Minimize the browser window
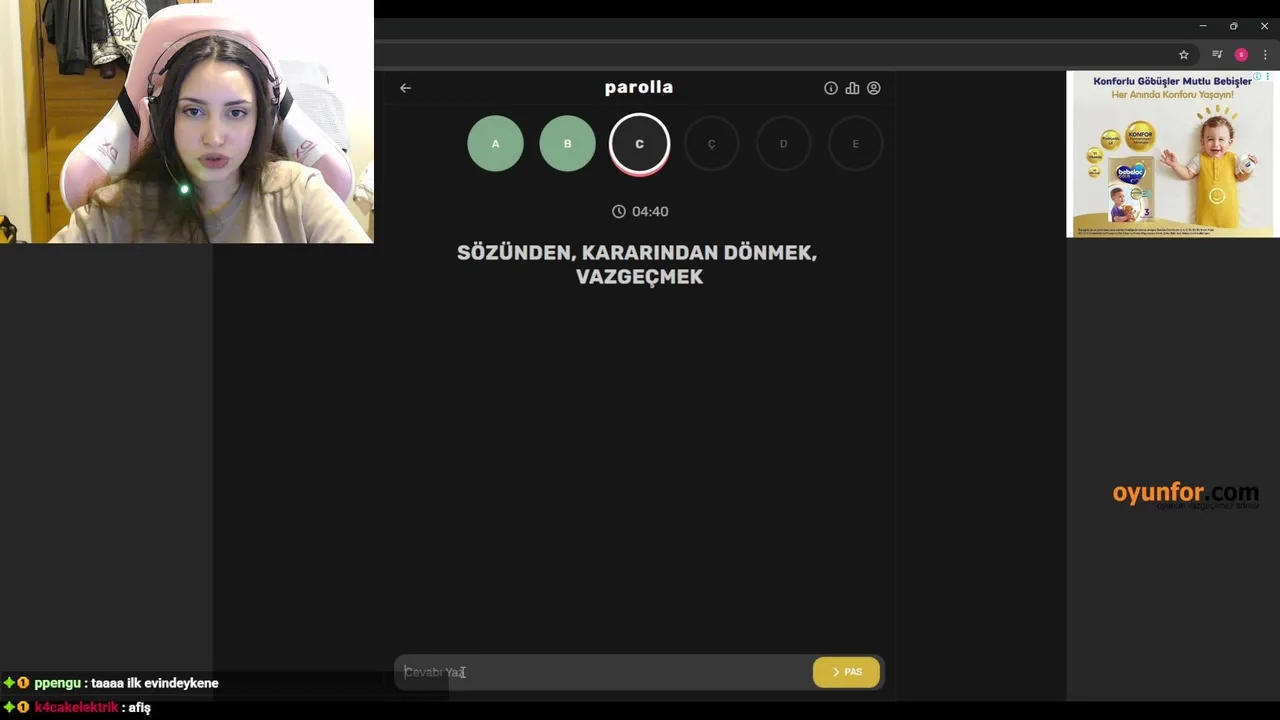 click(x=1203, y=26)
